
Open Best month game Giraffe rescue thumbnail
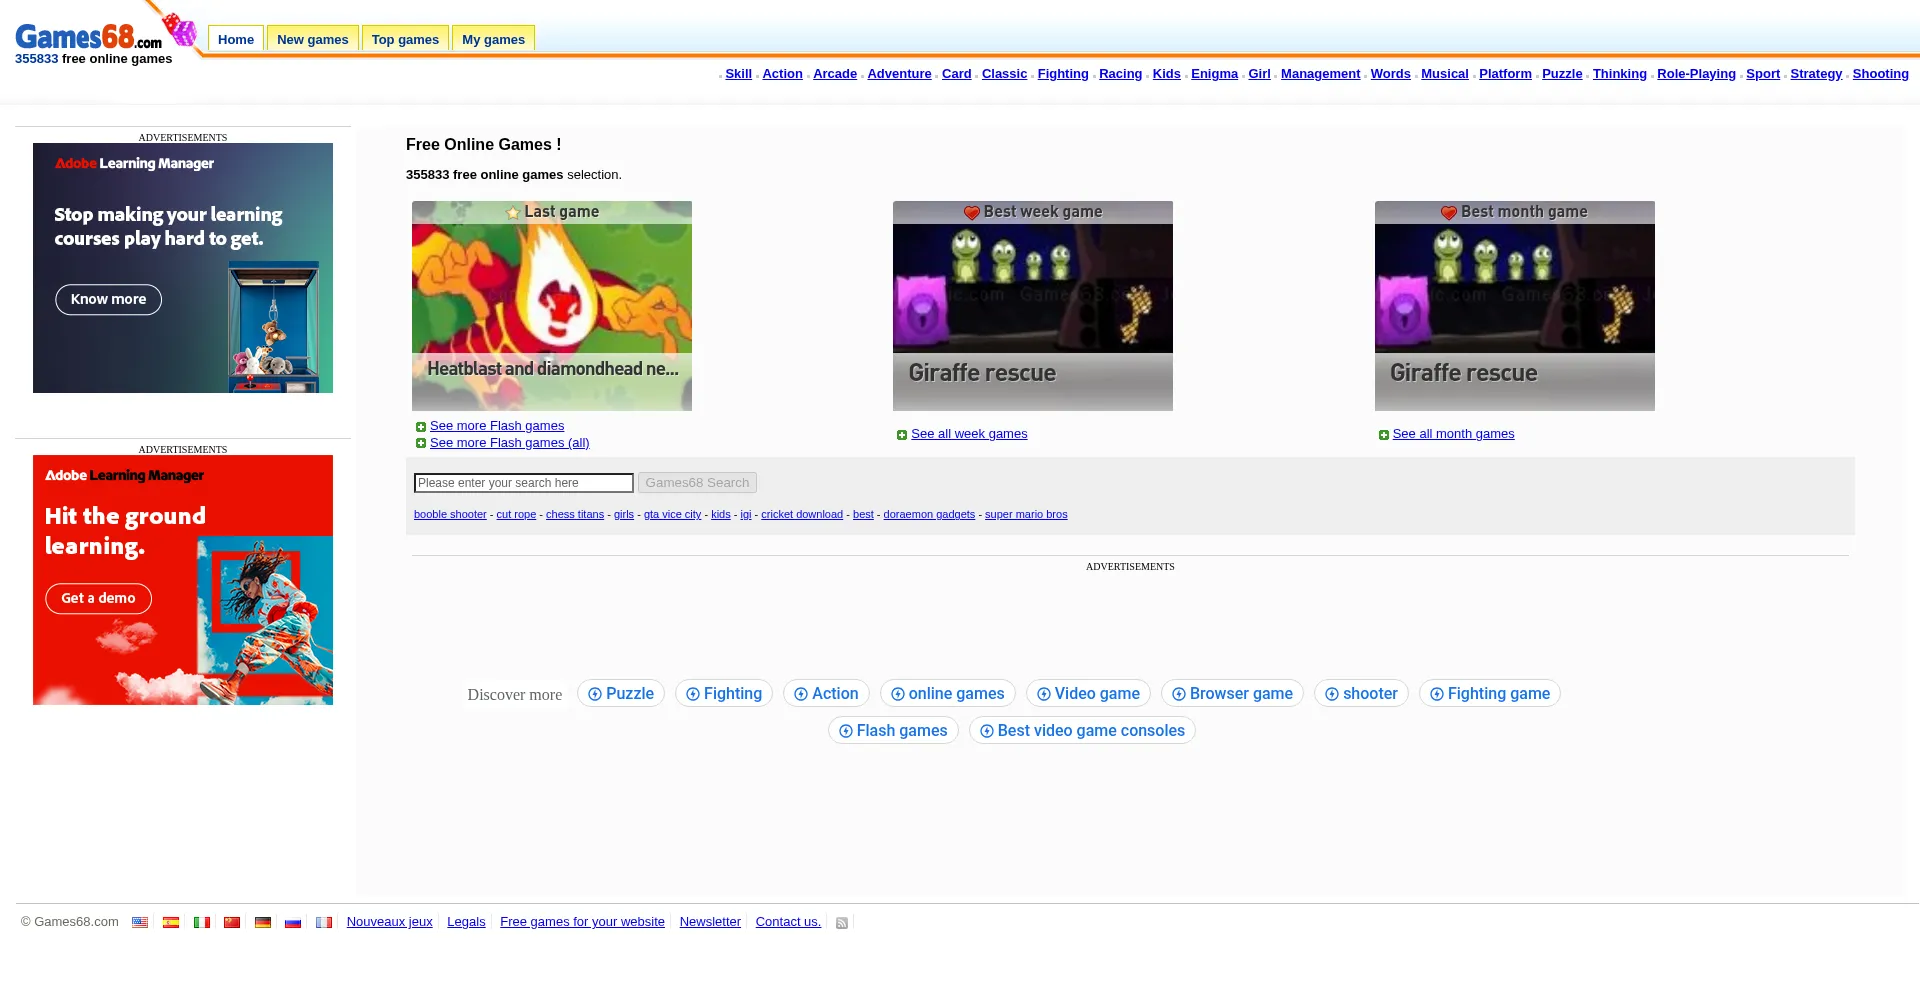1515,306
